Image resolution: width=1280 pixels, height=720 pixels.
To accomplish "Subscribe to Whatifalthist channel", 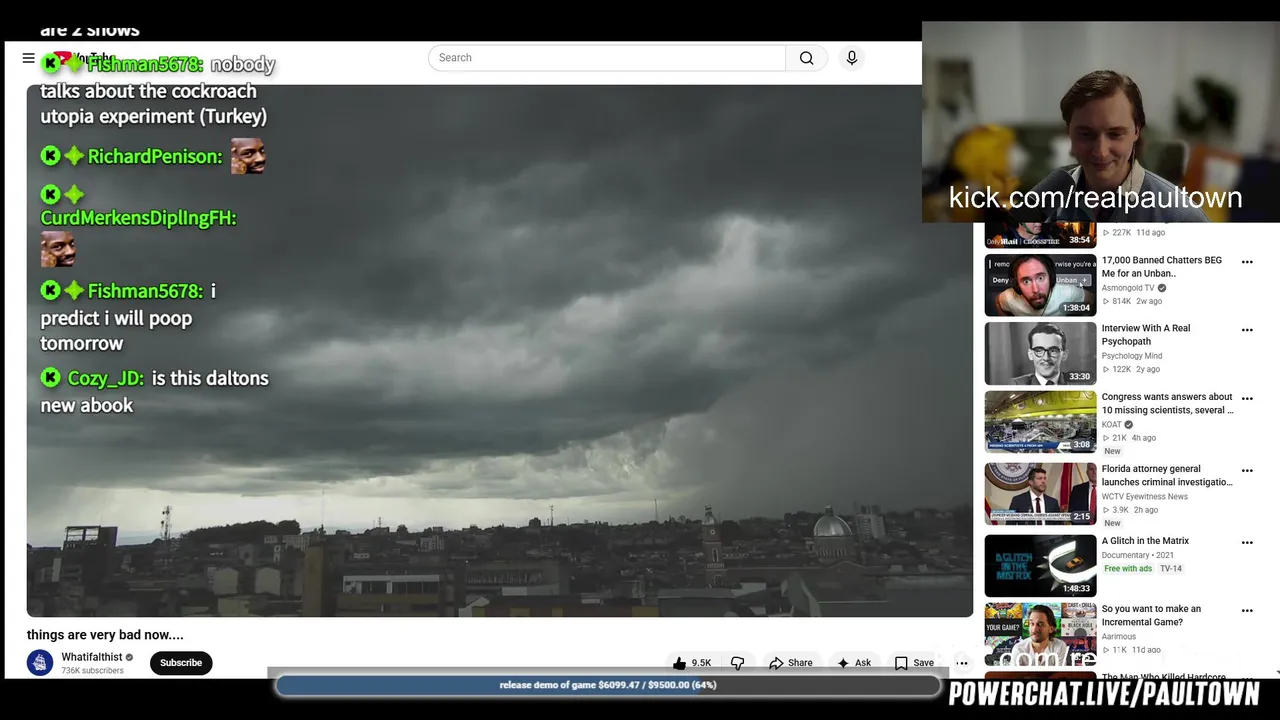I will click(181, 663).
